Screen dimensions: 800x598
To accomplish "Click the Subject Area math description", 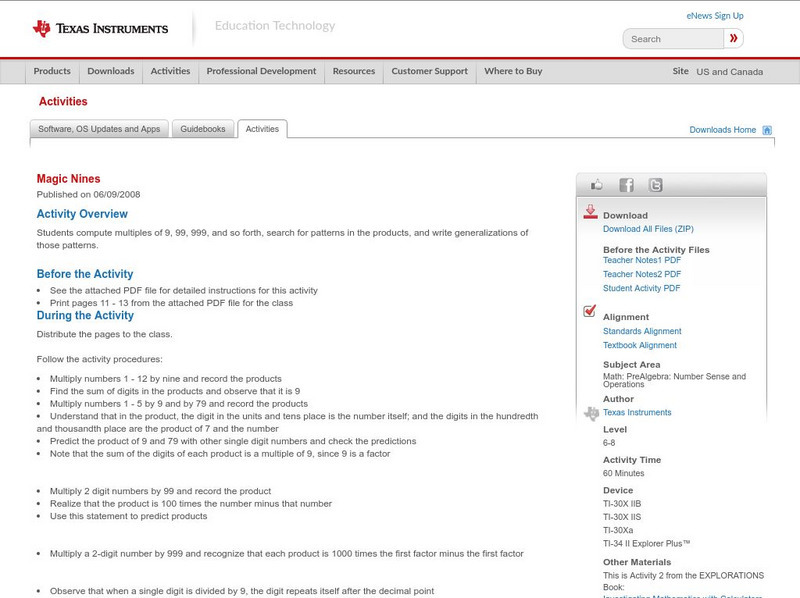I will click(x=674, y=380).
